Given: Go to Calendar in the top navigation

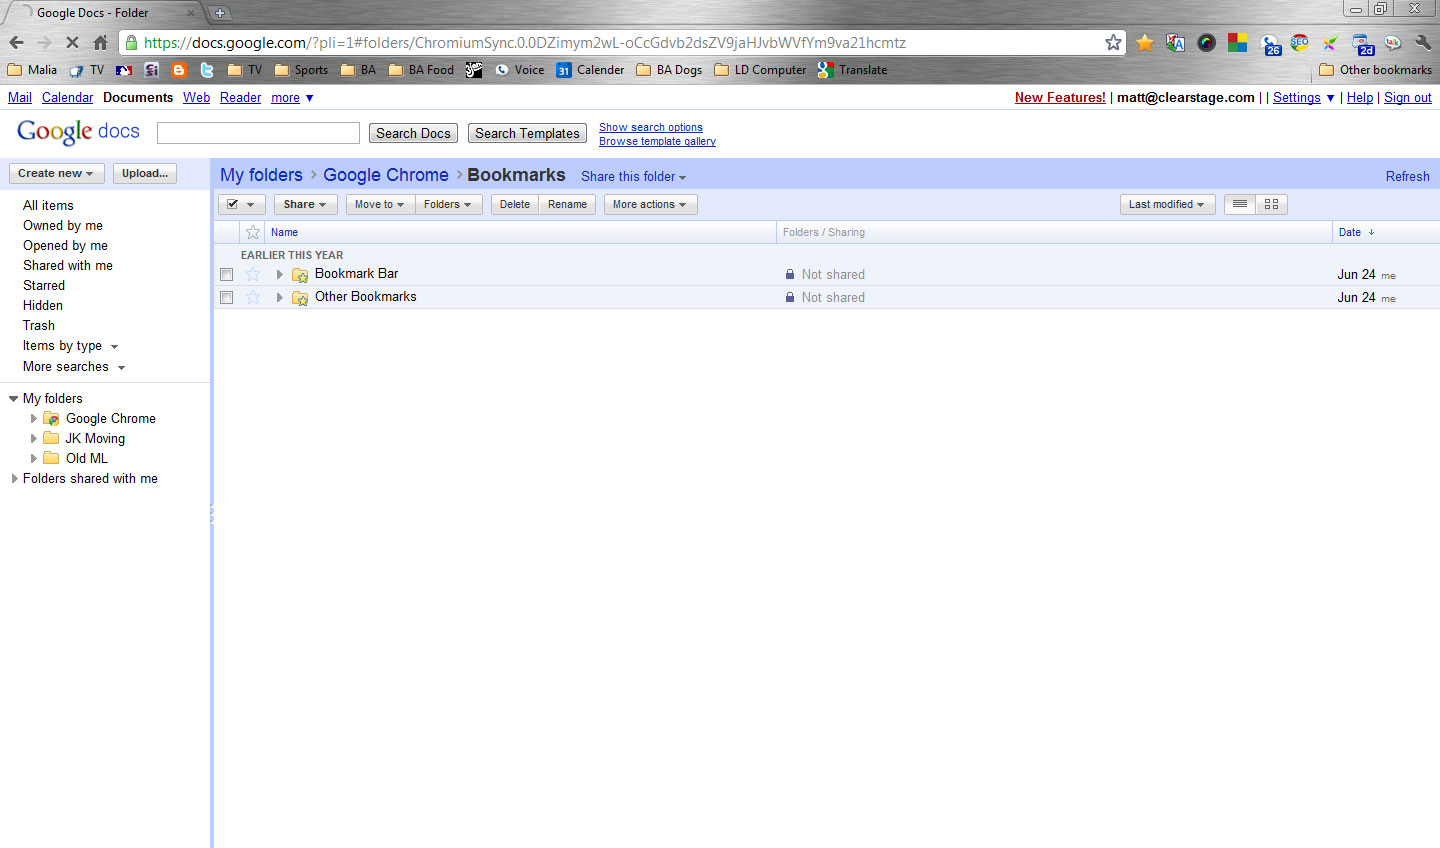Looking at the screenshot, I should pos(67,97).
